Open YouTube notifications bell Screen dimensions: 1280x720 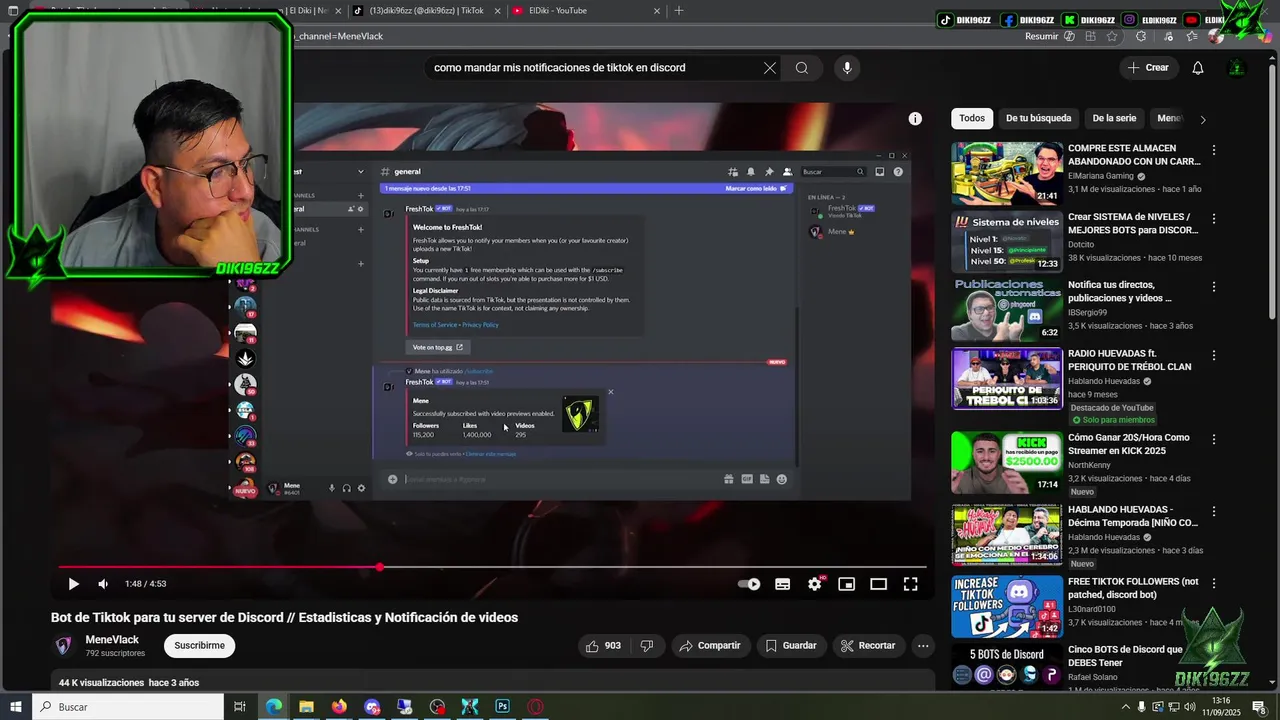(x=1198, y=68)
